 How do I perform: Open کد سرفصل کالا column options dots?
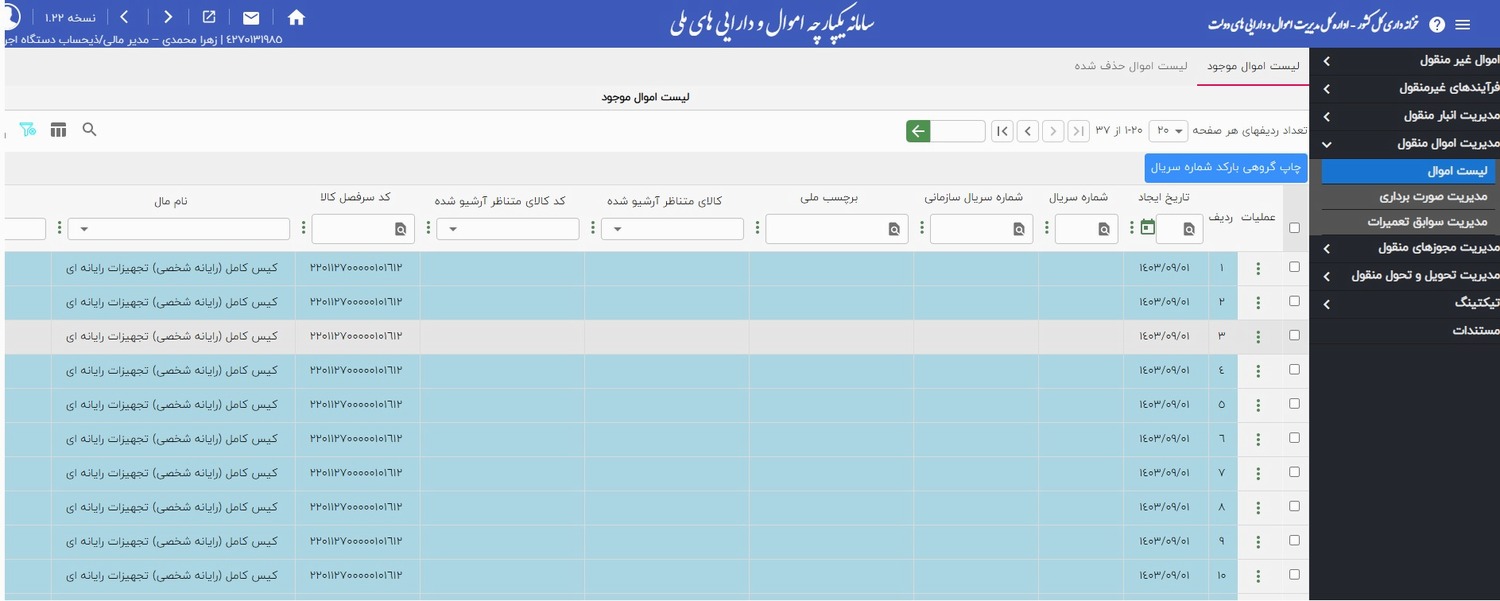pos(303,228)
